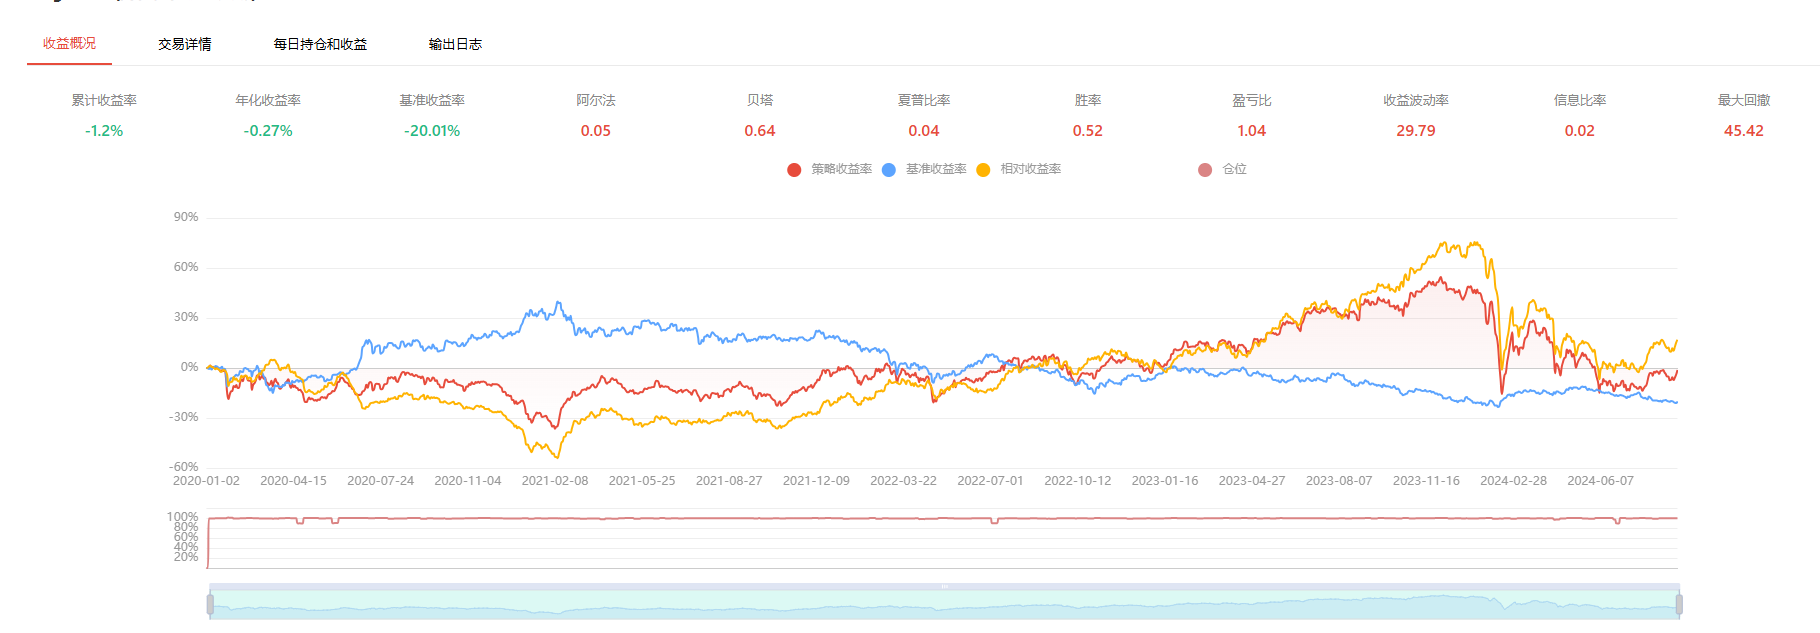Click the 45.42 max drawdown value
Viewport: 1820px width, 633px height.
[1744, 131]
